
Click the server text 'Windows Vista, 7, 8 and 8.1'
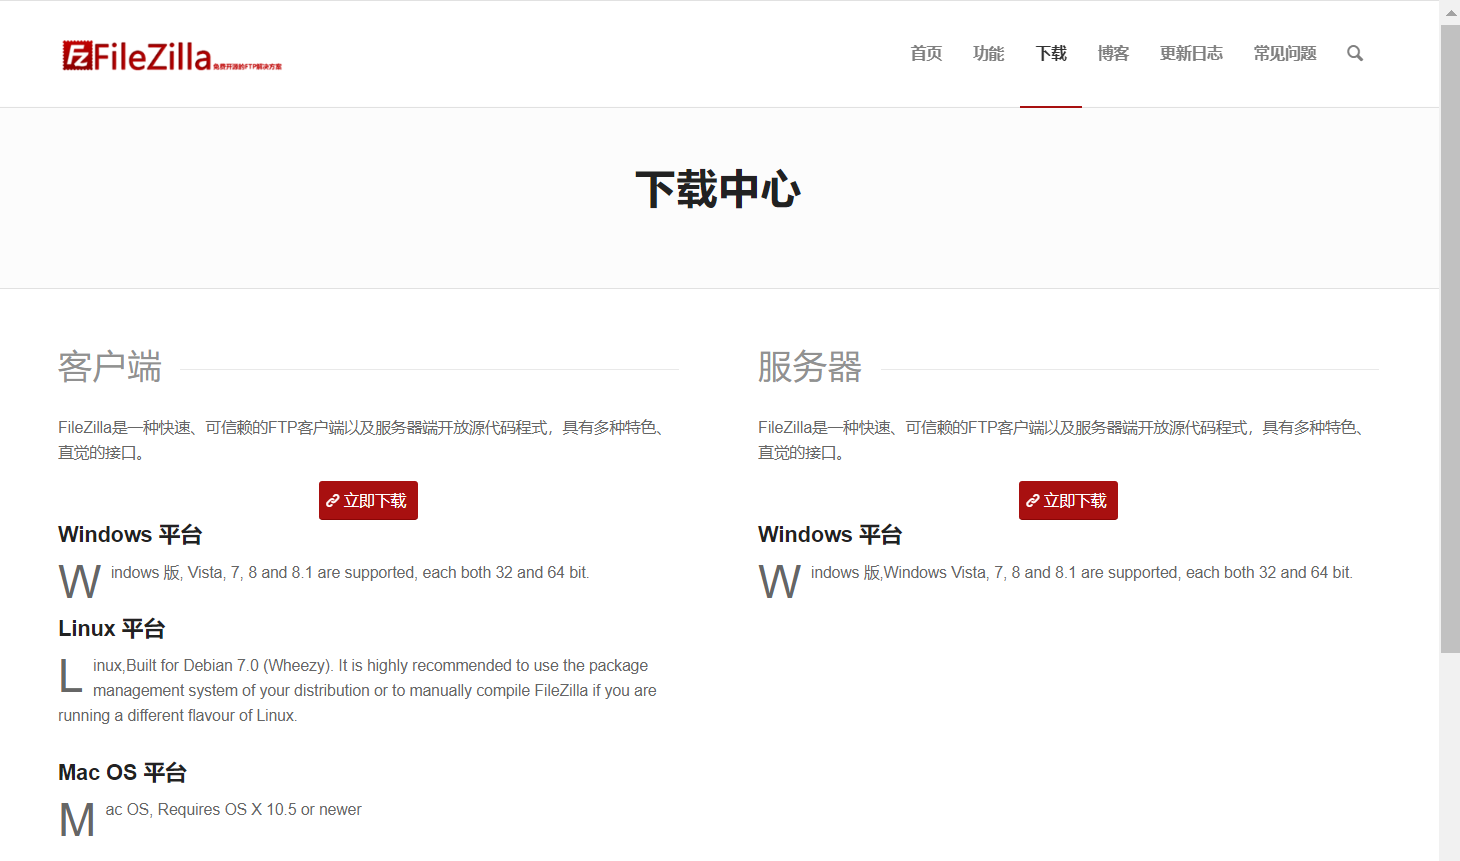980,572
